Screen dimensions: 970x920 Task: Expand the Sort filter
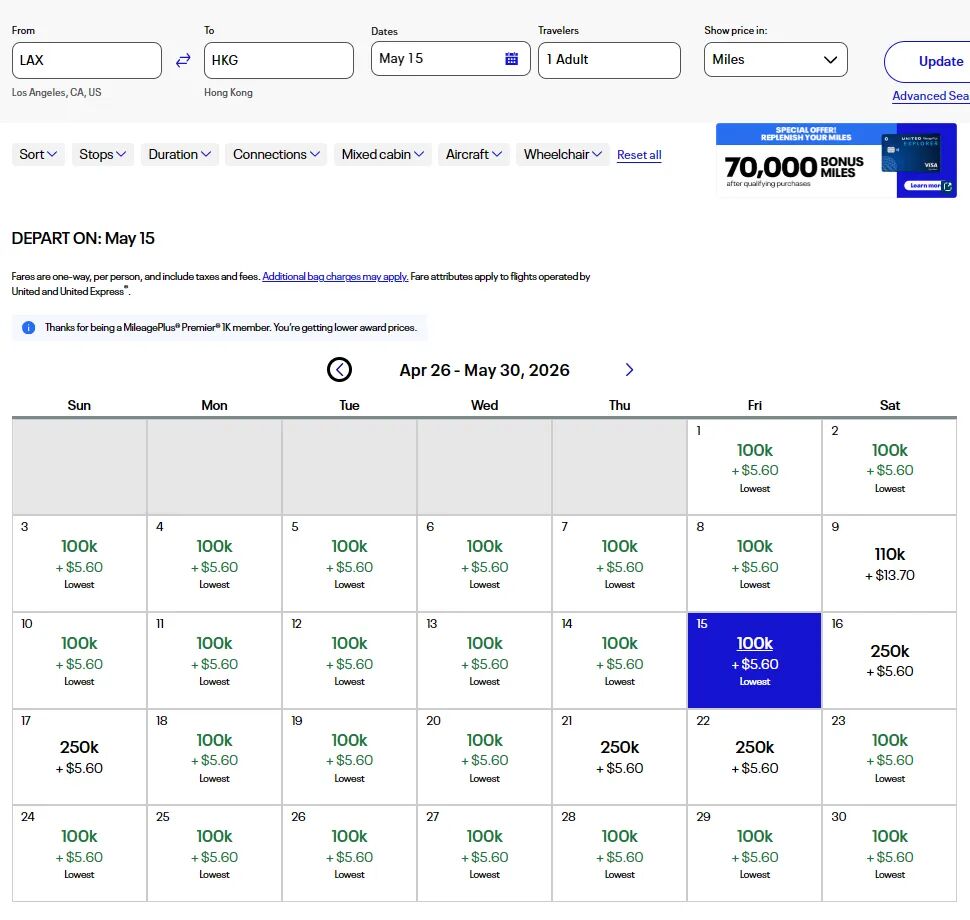click(x=38, y=154)
